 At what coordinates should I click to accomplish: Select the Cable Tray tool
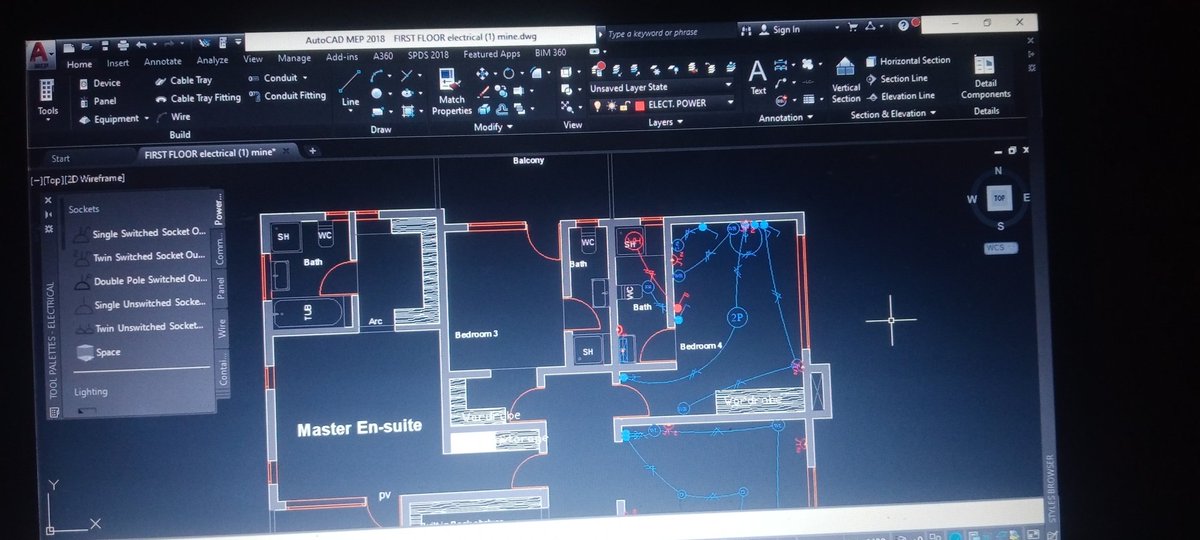coord(183,80)
